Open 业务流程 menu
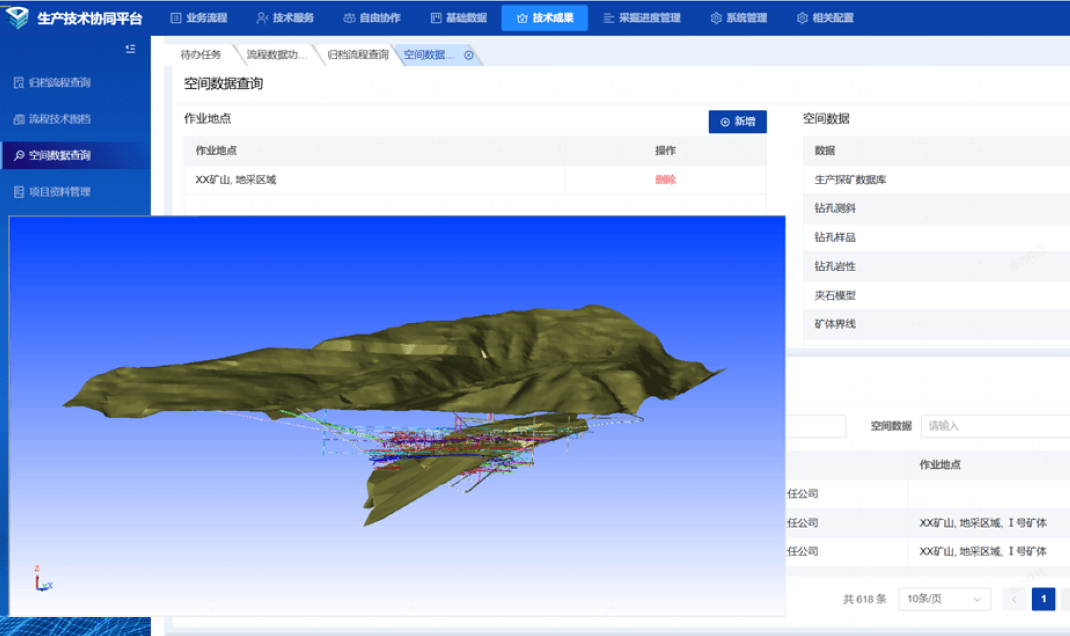The width and height of the screenshot is (1070, 636). point(199,18)
